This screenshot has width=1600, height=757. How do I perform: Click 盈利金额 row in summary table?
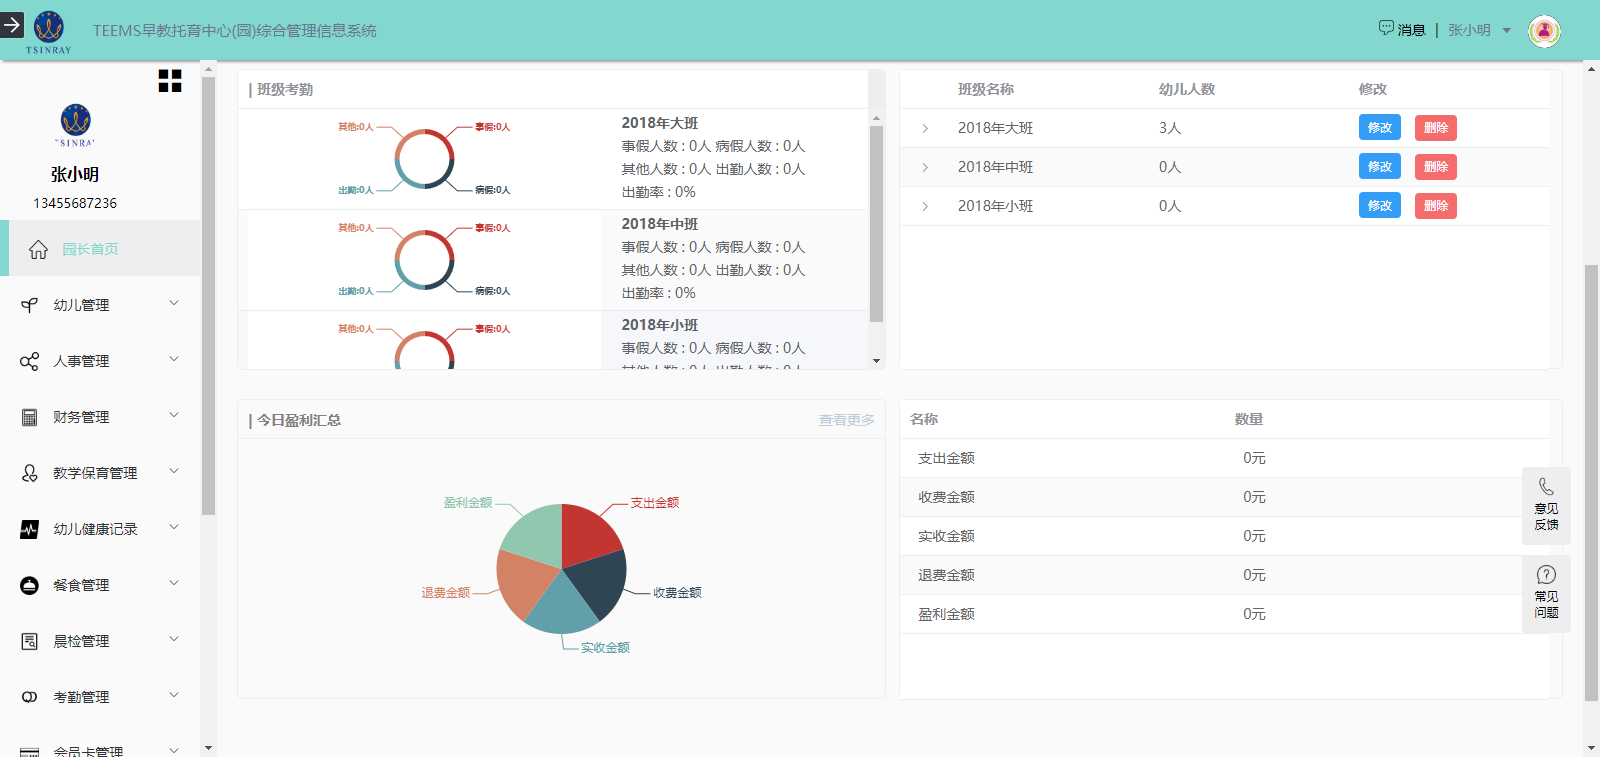[x=1224, y=614]
